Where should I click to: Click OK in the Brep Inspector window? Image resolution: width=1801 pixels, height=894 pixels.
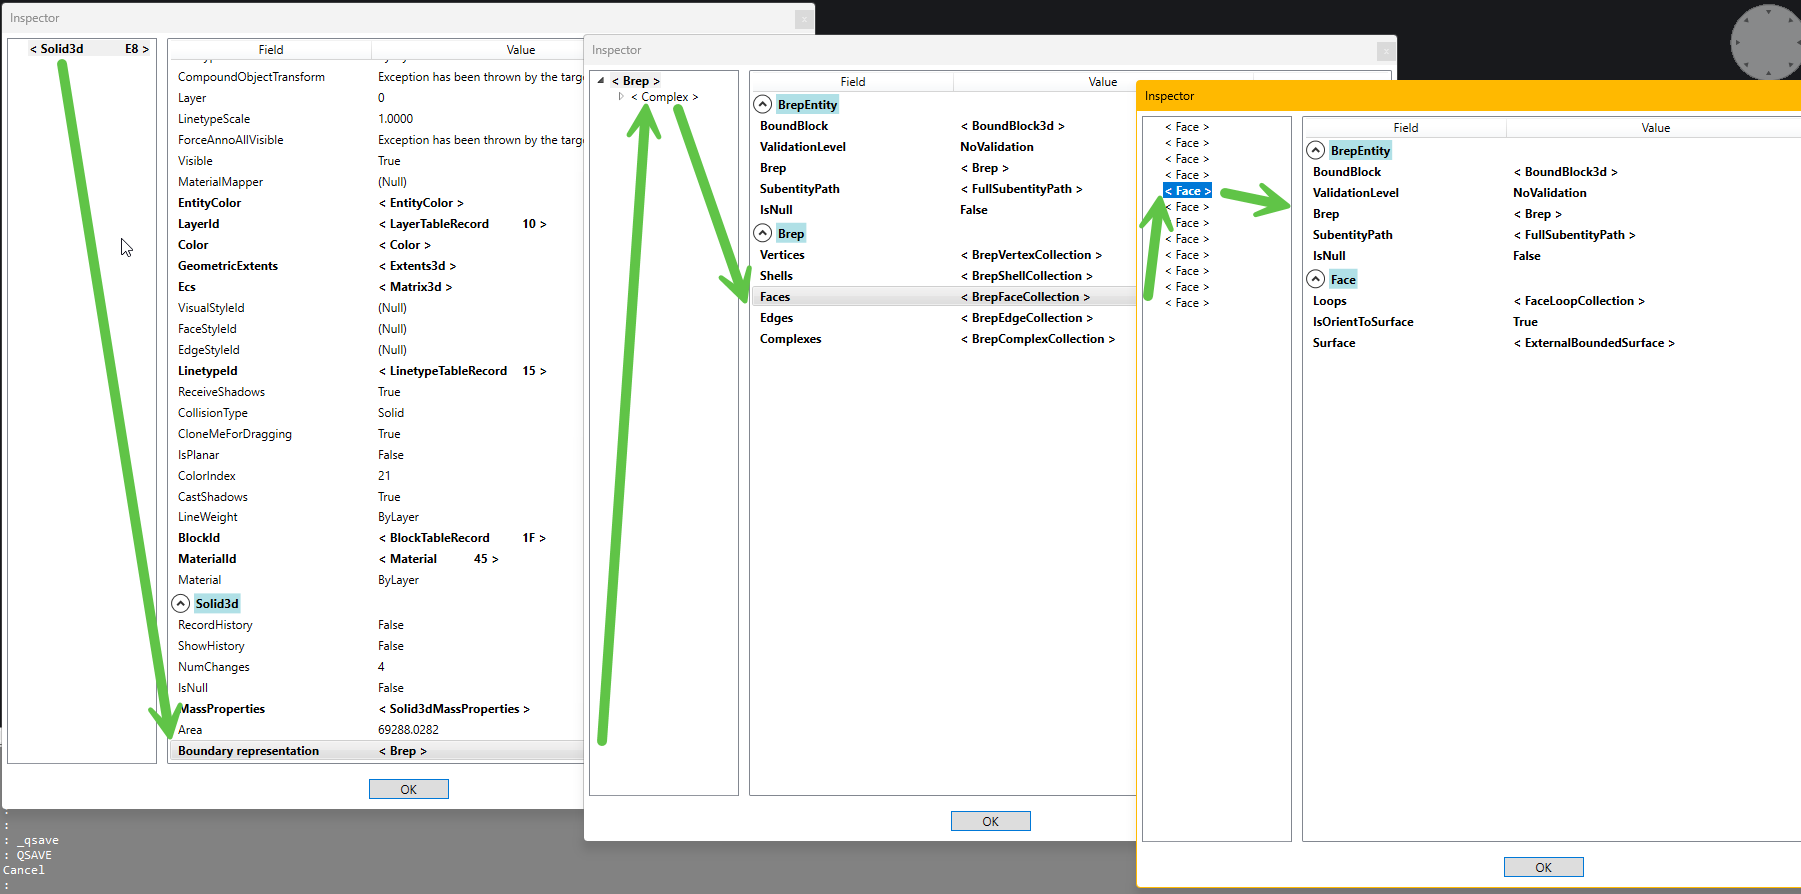[x=990, y=821]
